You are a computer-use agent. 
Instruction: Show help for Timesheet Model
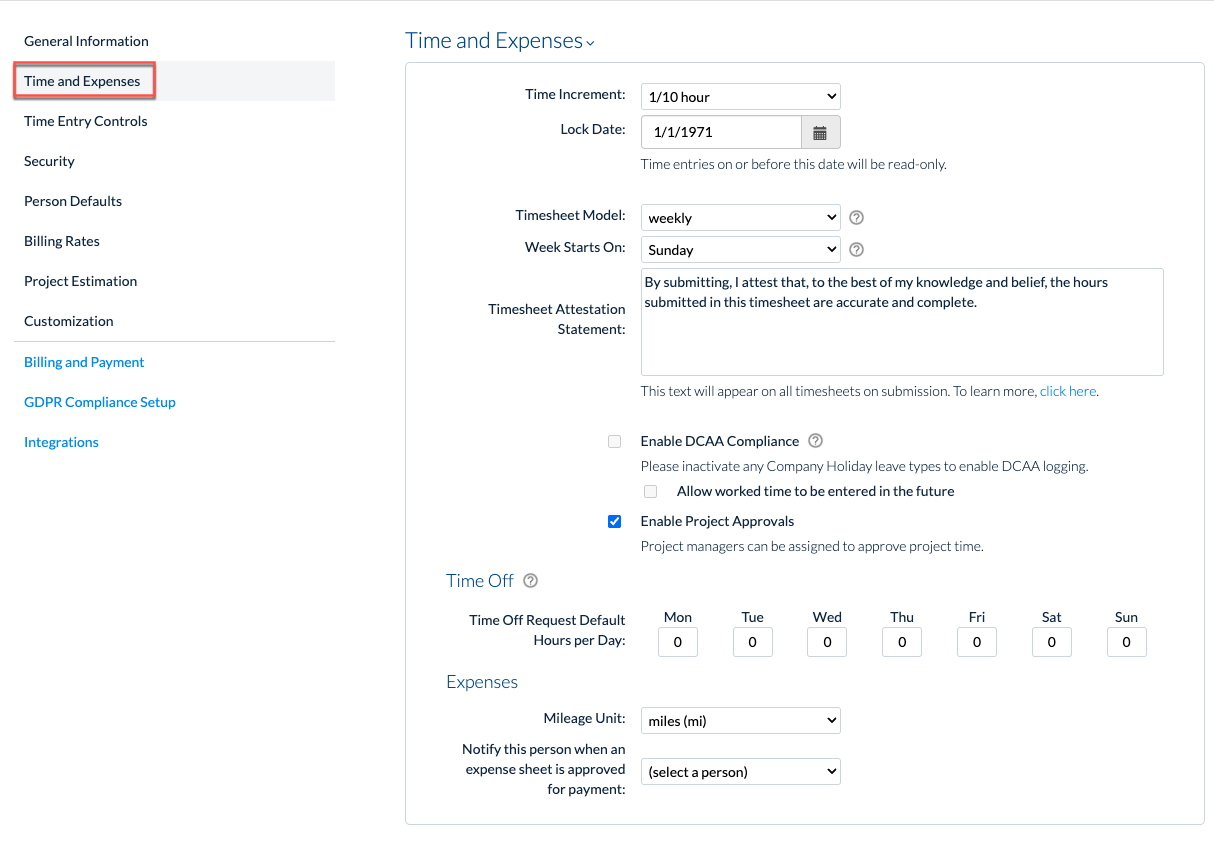click(856, 217)
